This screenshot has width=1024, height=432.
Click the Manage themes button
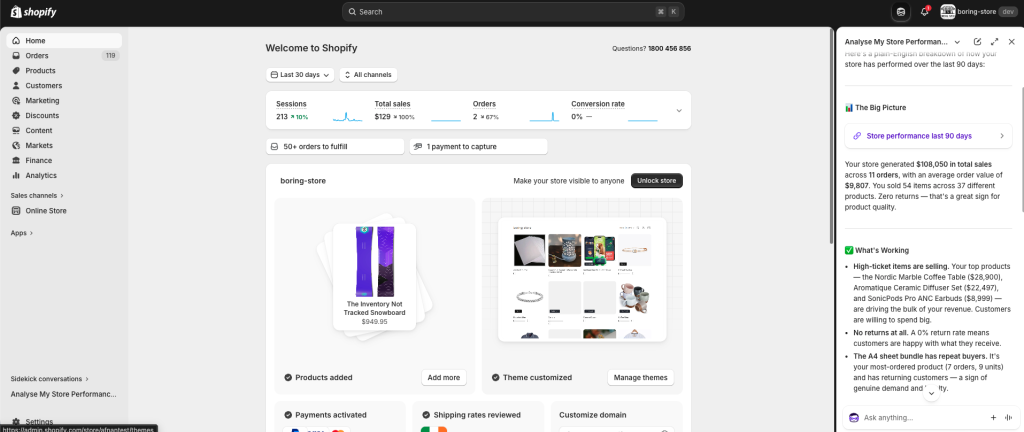pos(640,378)
